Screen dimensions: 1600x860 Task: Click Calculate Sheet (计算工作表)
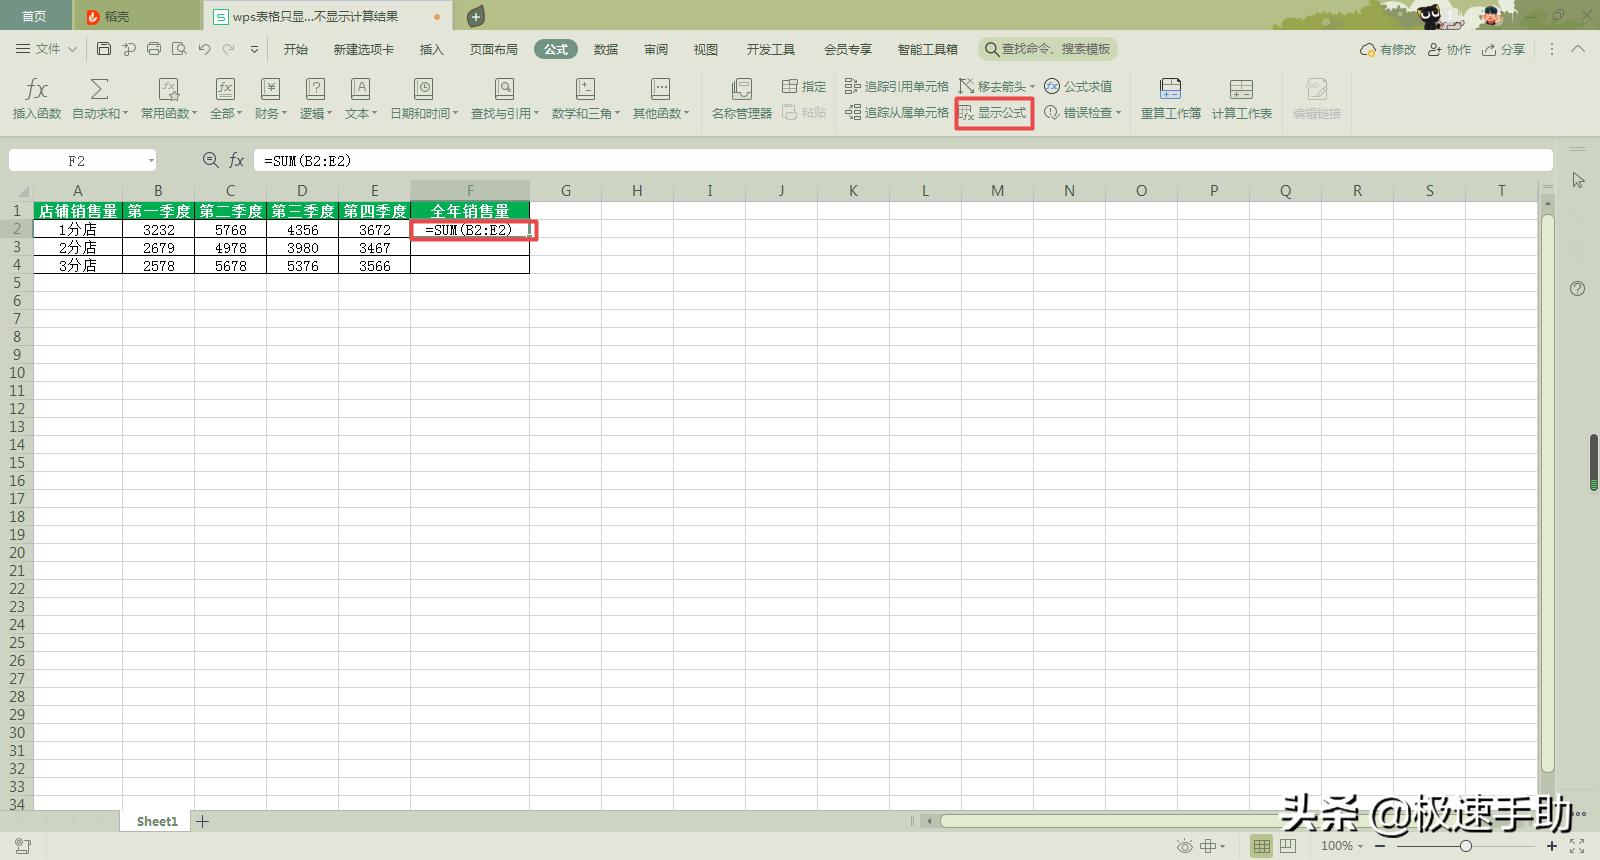pos(1241,99)
